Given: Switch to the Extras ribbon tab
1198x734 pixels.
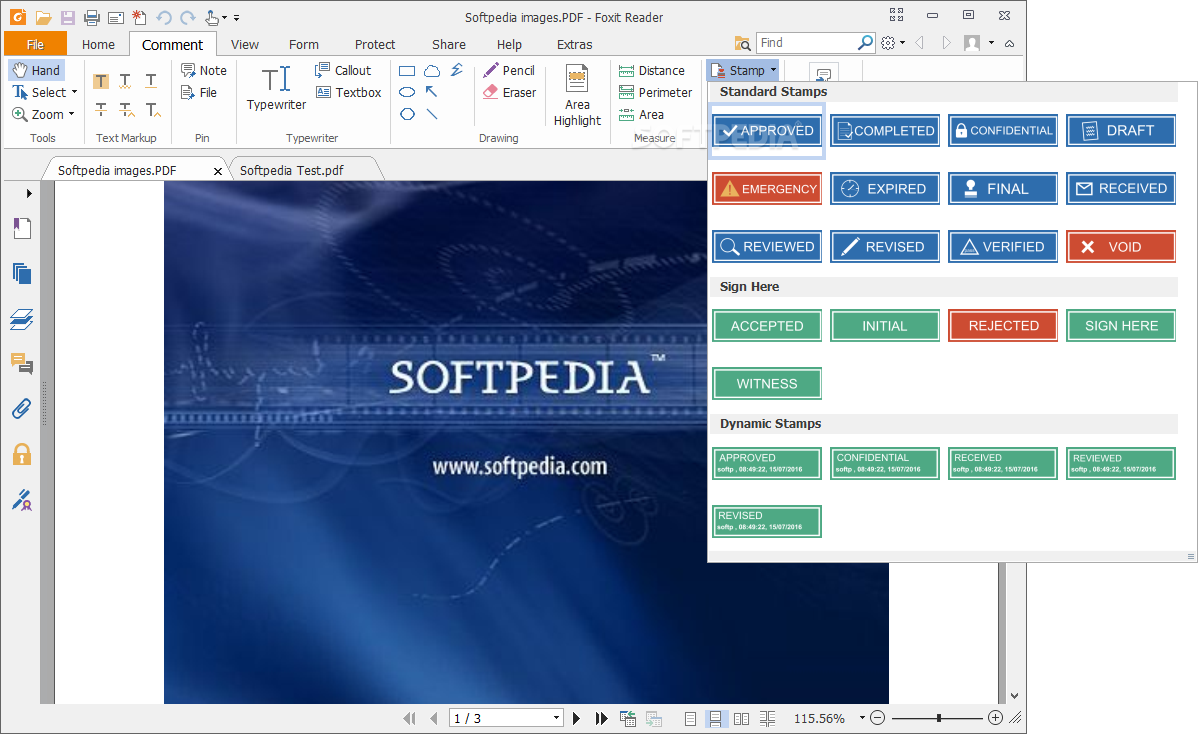Looking at the screenshot, I should [574, 44].
